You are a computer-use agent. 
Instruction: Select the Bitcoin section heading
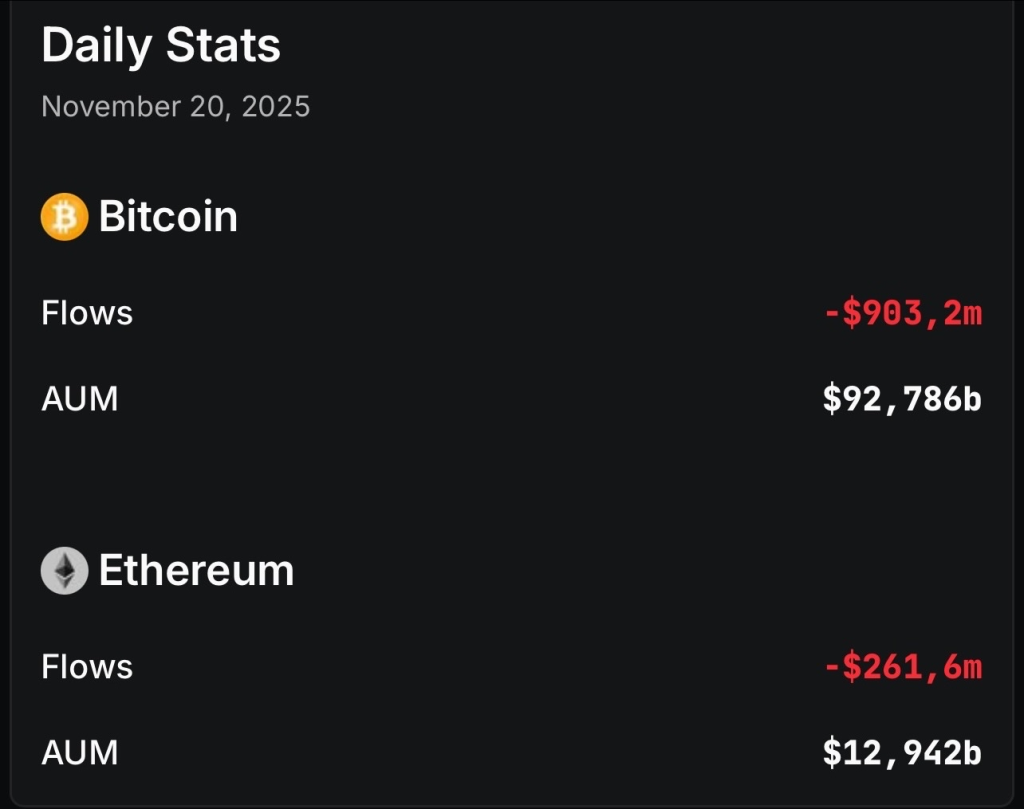click(168, 217)
